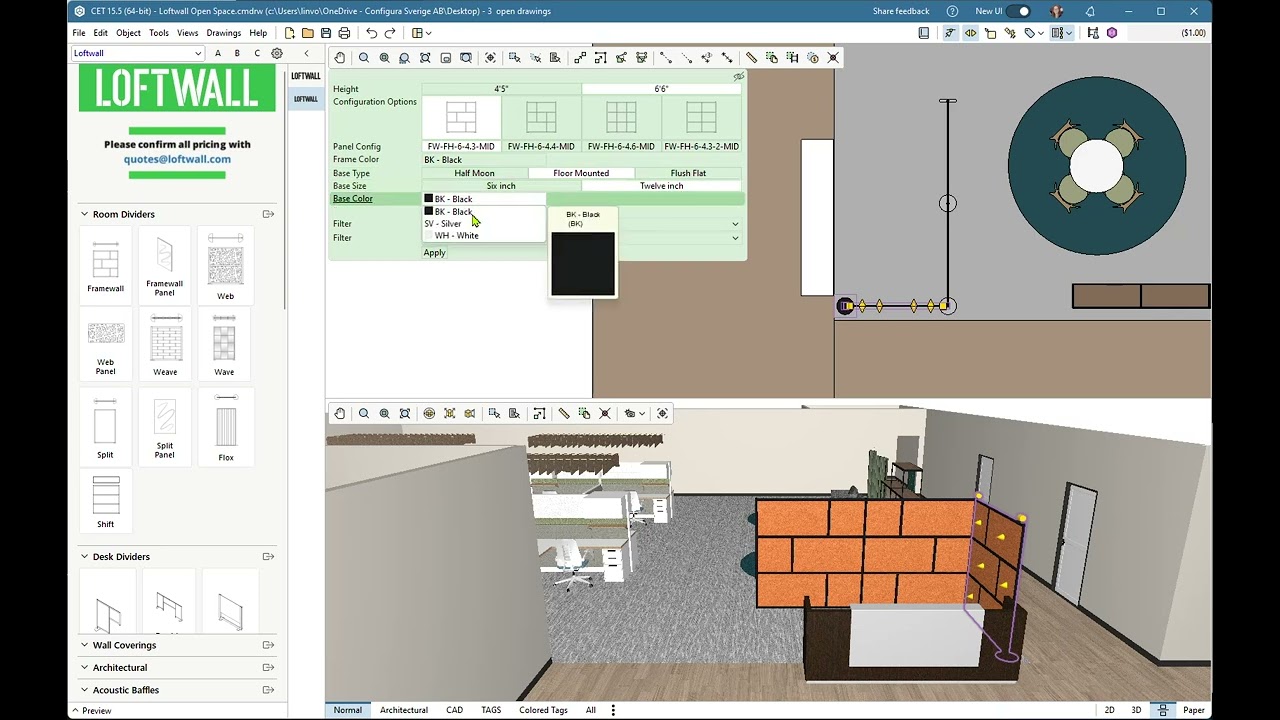
Task: Select the zoom magnifier in 2D view toolbar
Action: [x=364, y=58]
